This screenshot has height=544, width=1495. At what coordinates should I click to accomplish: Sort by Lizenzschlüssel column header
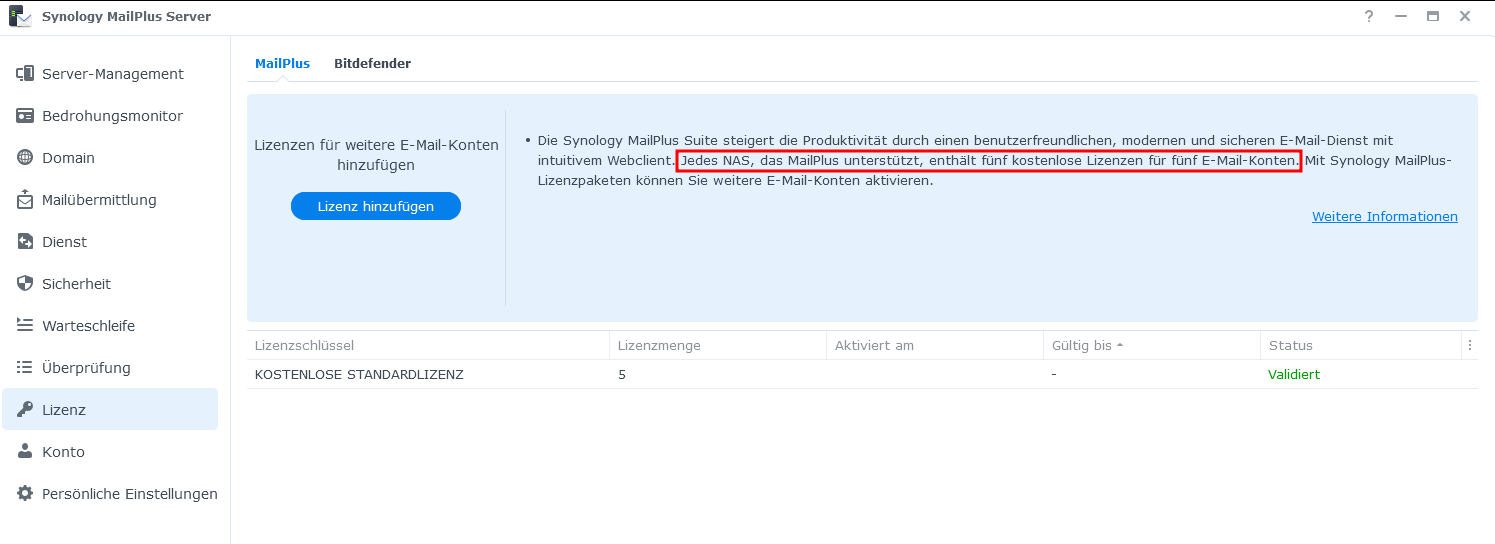pyautogui.click(x=305, y=346)
